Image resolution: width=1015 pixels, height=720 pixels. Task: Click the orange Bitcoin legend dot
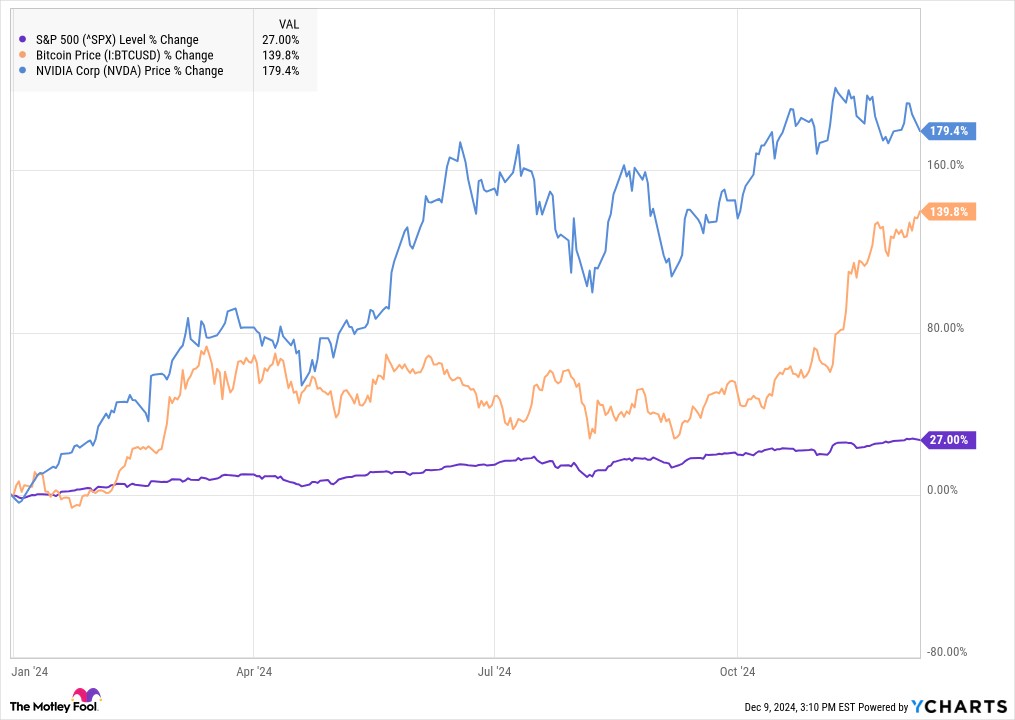coord(23,55)
